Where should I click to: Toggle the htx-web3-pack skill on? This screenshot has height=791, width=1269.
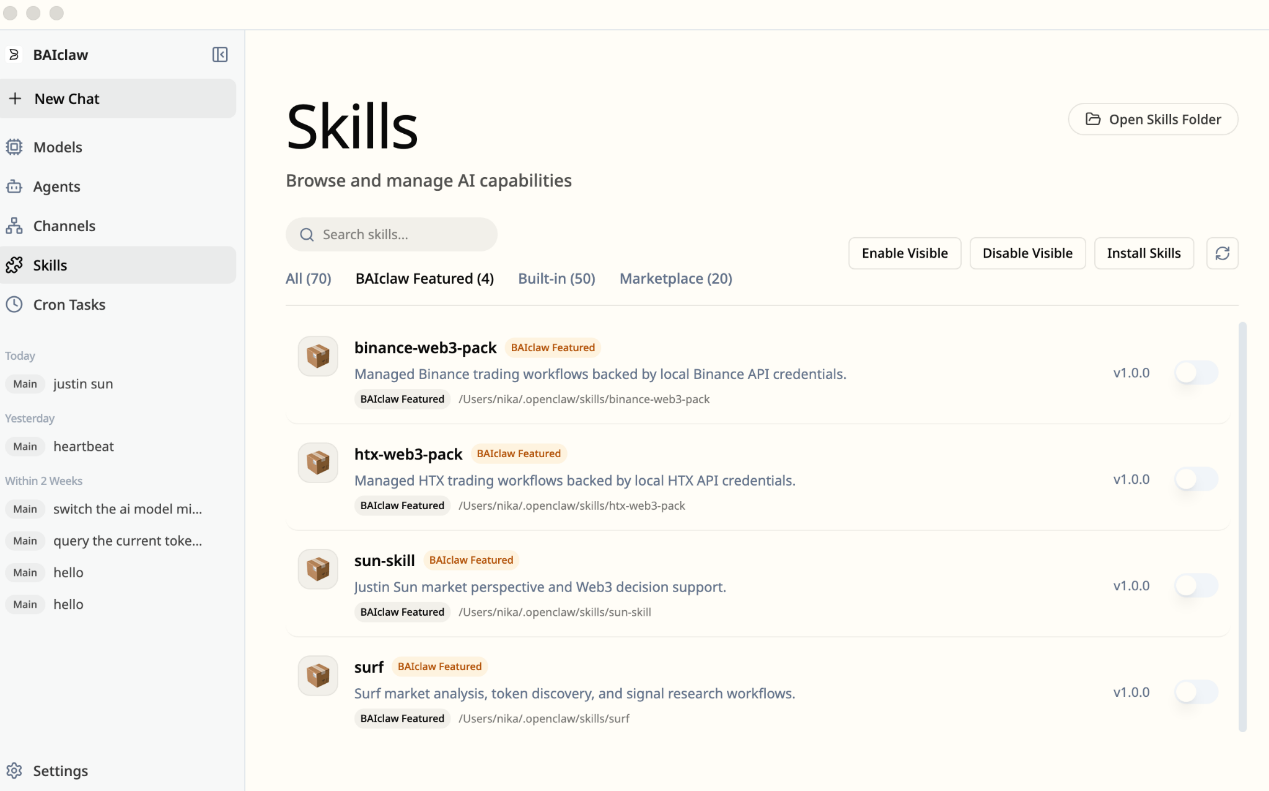pyautogui.click(x=1196, y=479)
